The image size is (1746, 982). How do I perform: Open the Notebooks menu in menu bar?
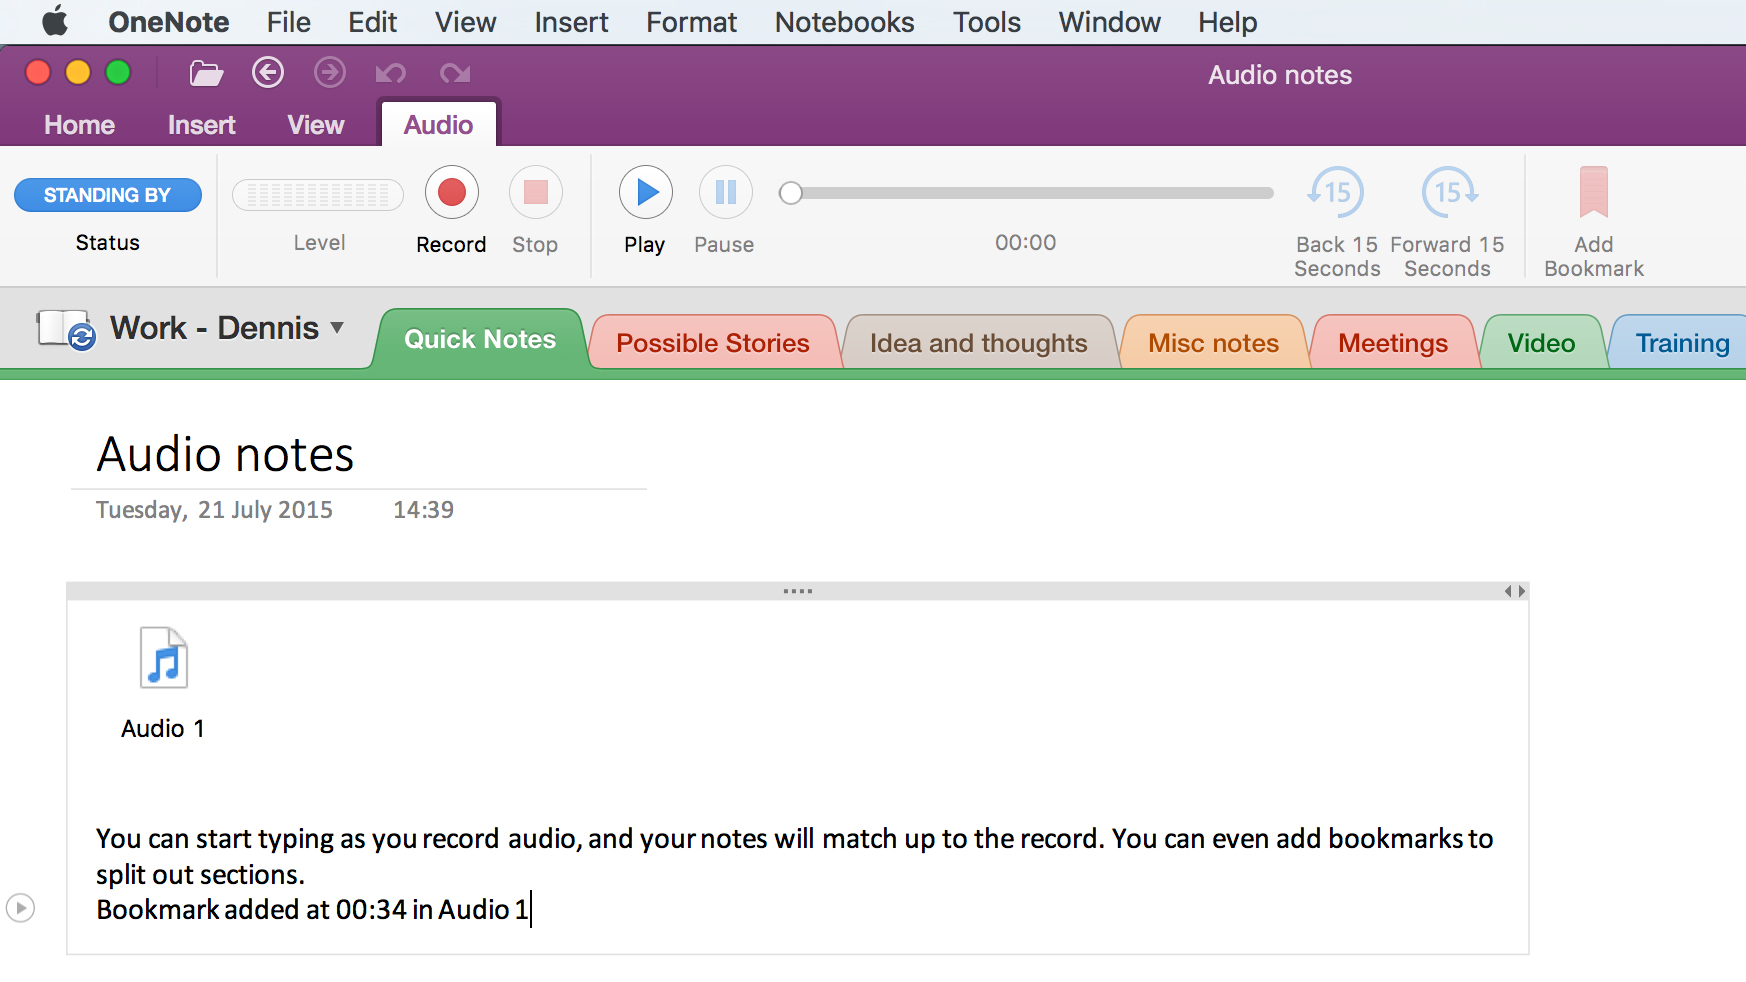[843, 21]
